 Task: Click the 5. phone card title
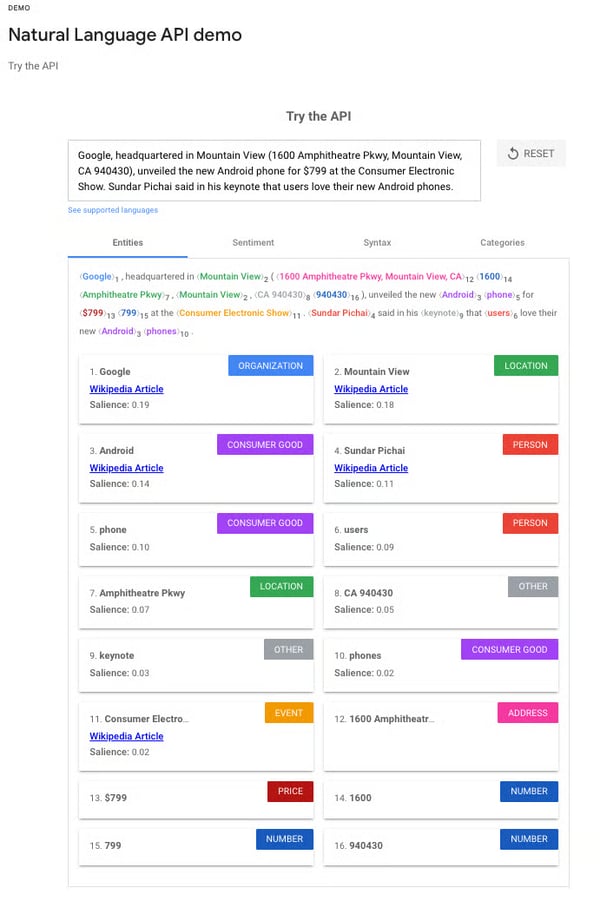coord(108,530)
